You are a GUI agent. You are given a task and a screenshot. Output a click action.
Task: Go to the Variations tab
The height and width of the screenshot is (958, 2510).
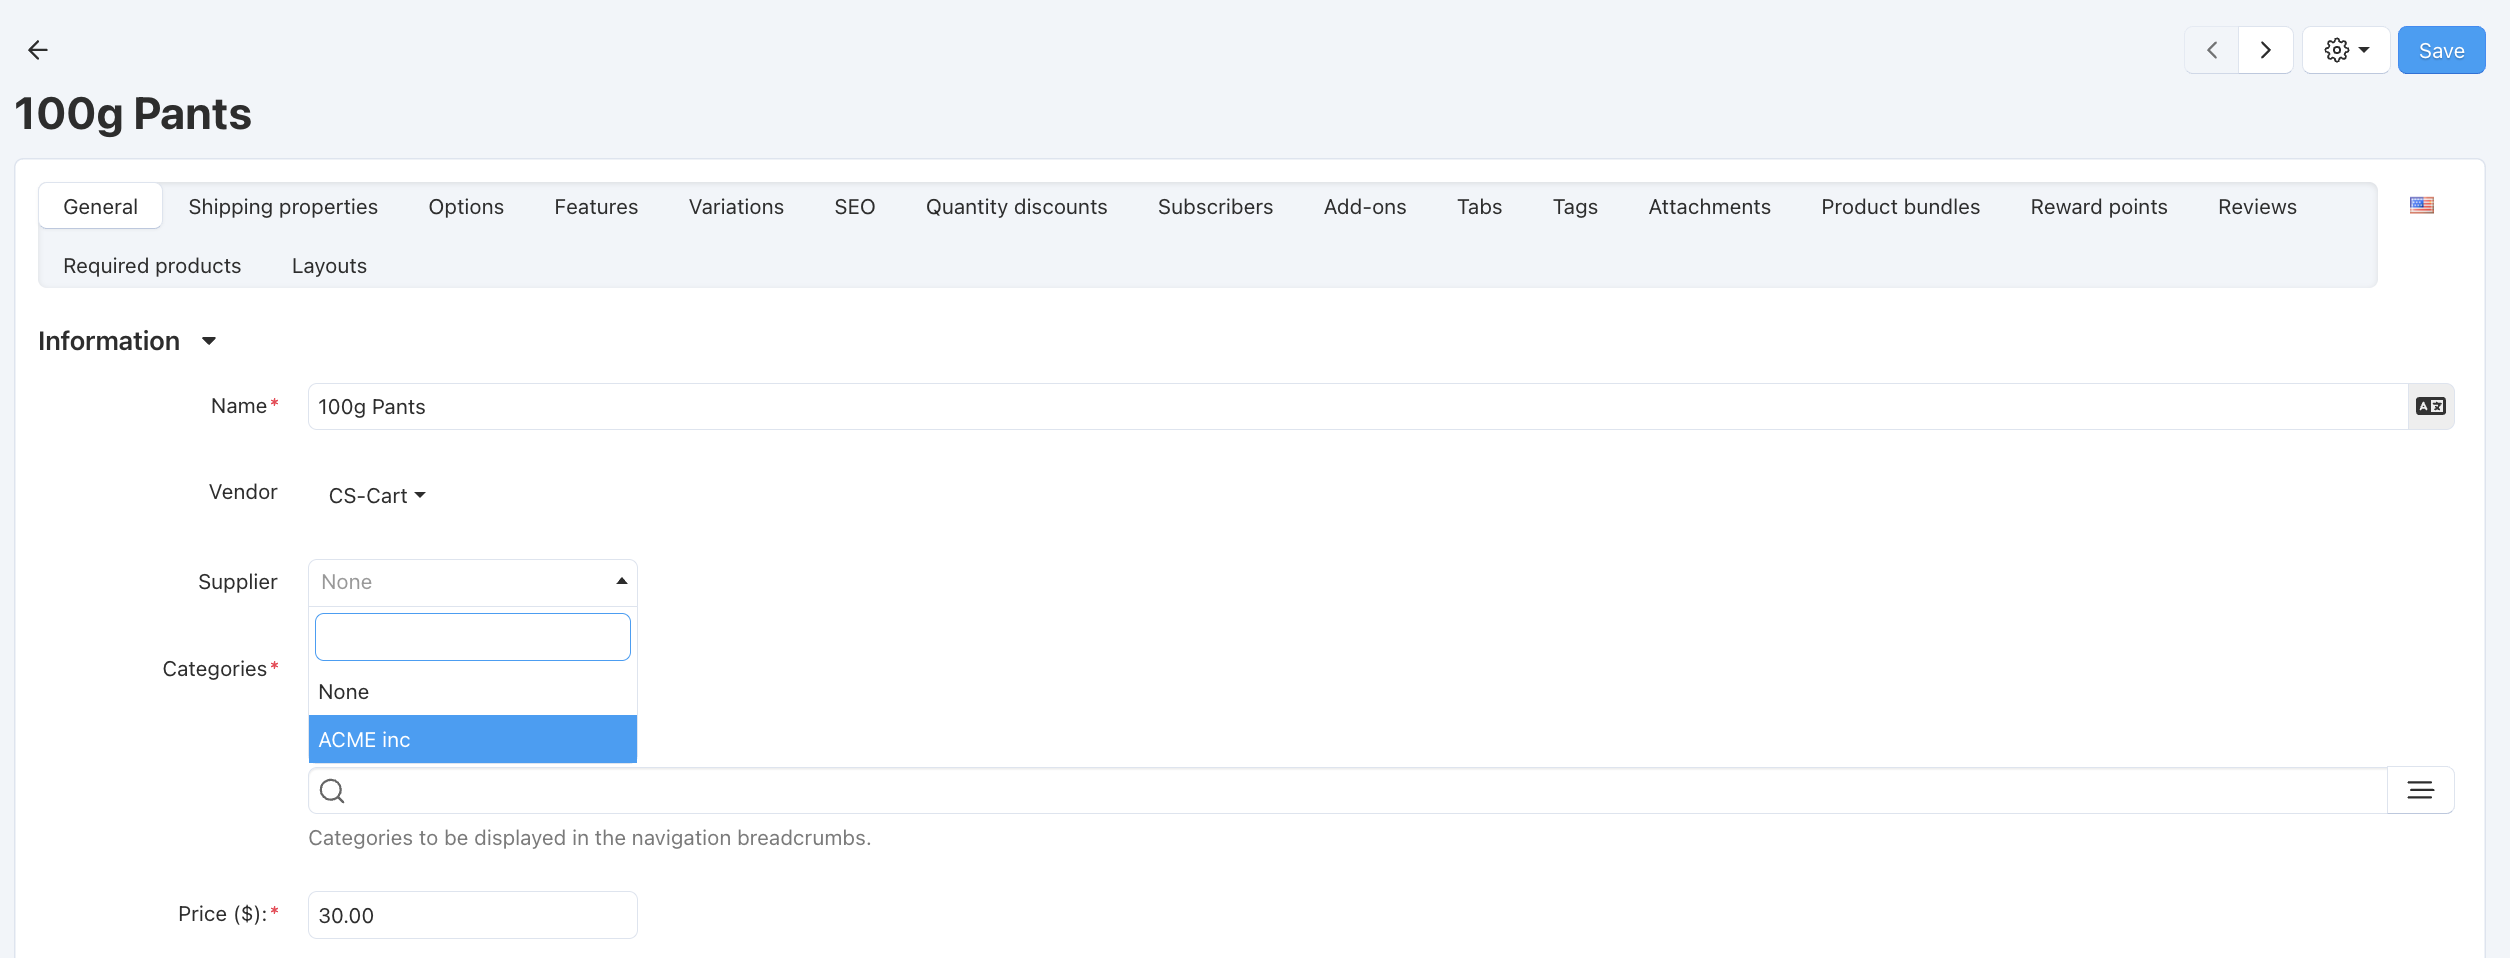click(736, 207)
